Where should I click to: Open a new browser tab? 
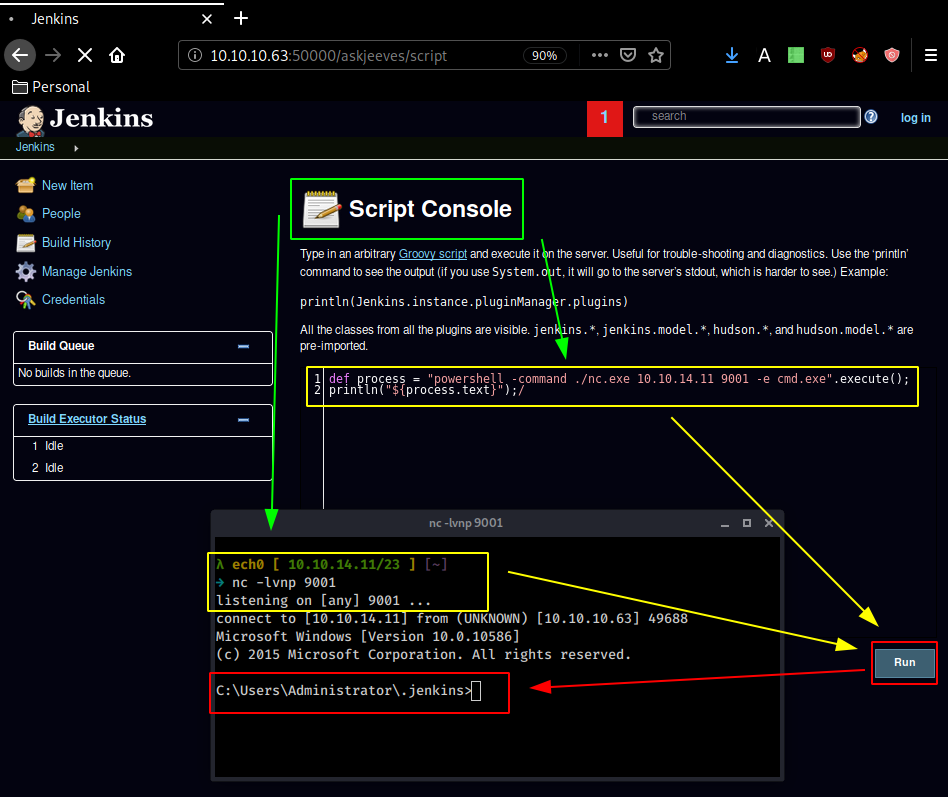coord(241,19)
